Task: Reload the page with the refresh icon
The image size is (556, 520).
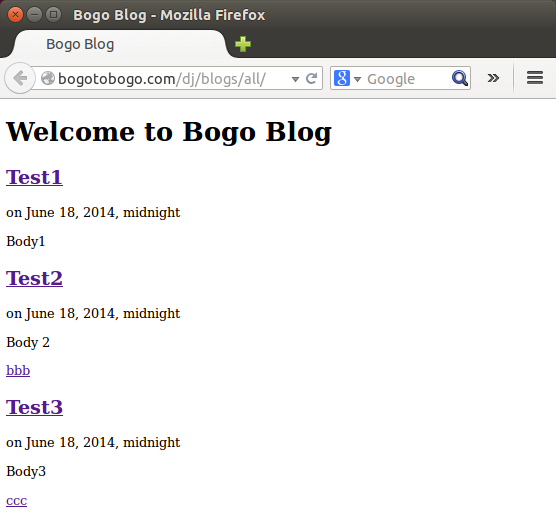Action: pos(311,78)
